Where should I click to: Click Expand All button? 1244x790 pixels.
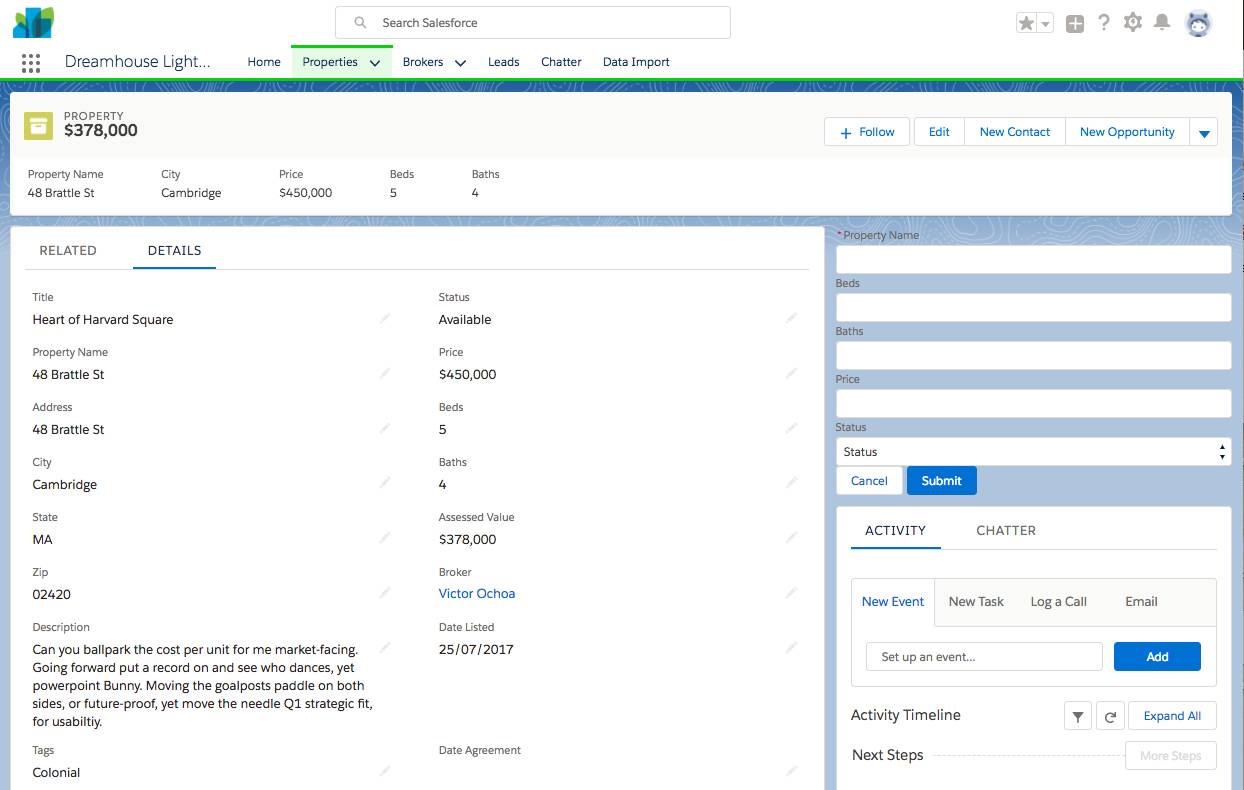click(x=1172, y=716)
